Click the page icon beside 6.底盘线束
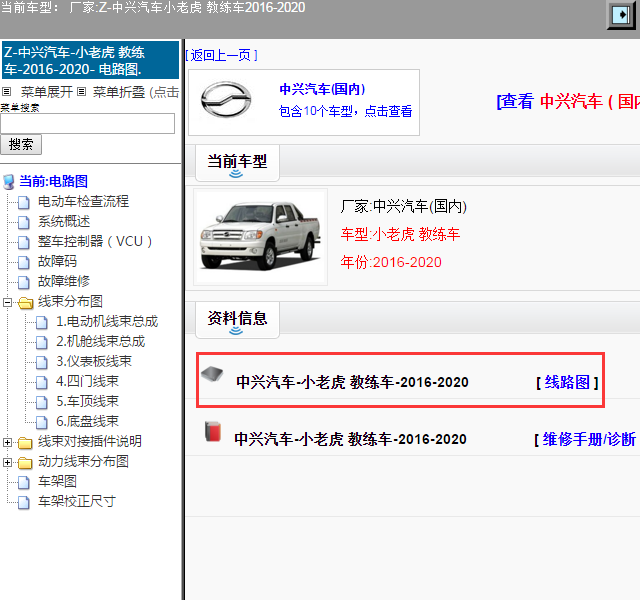This screenshot has width=640, height=600. pos(42,422)
